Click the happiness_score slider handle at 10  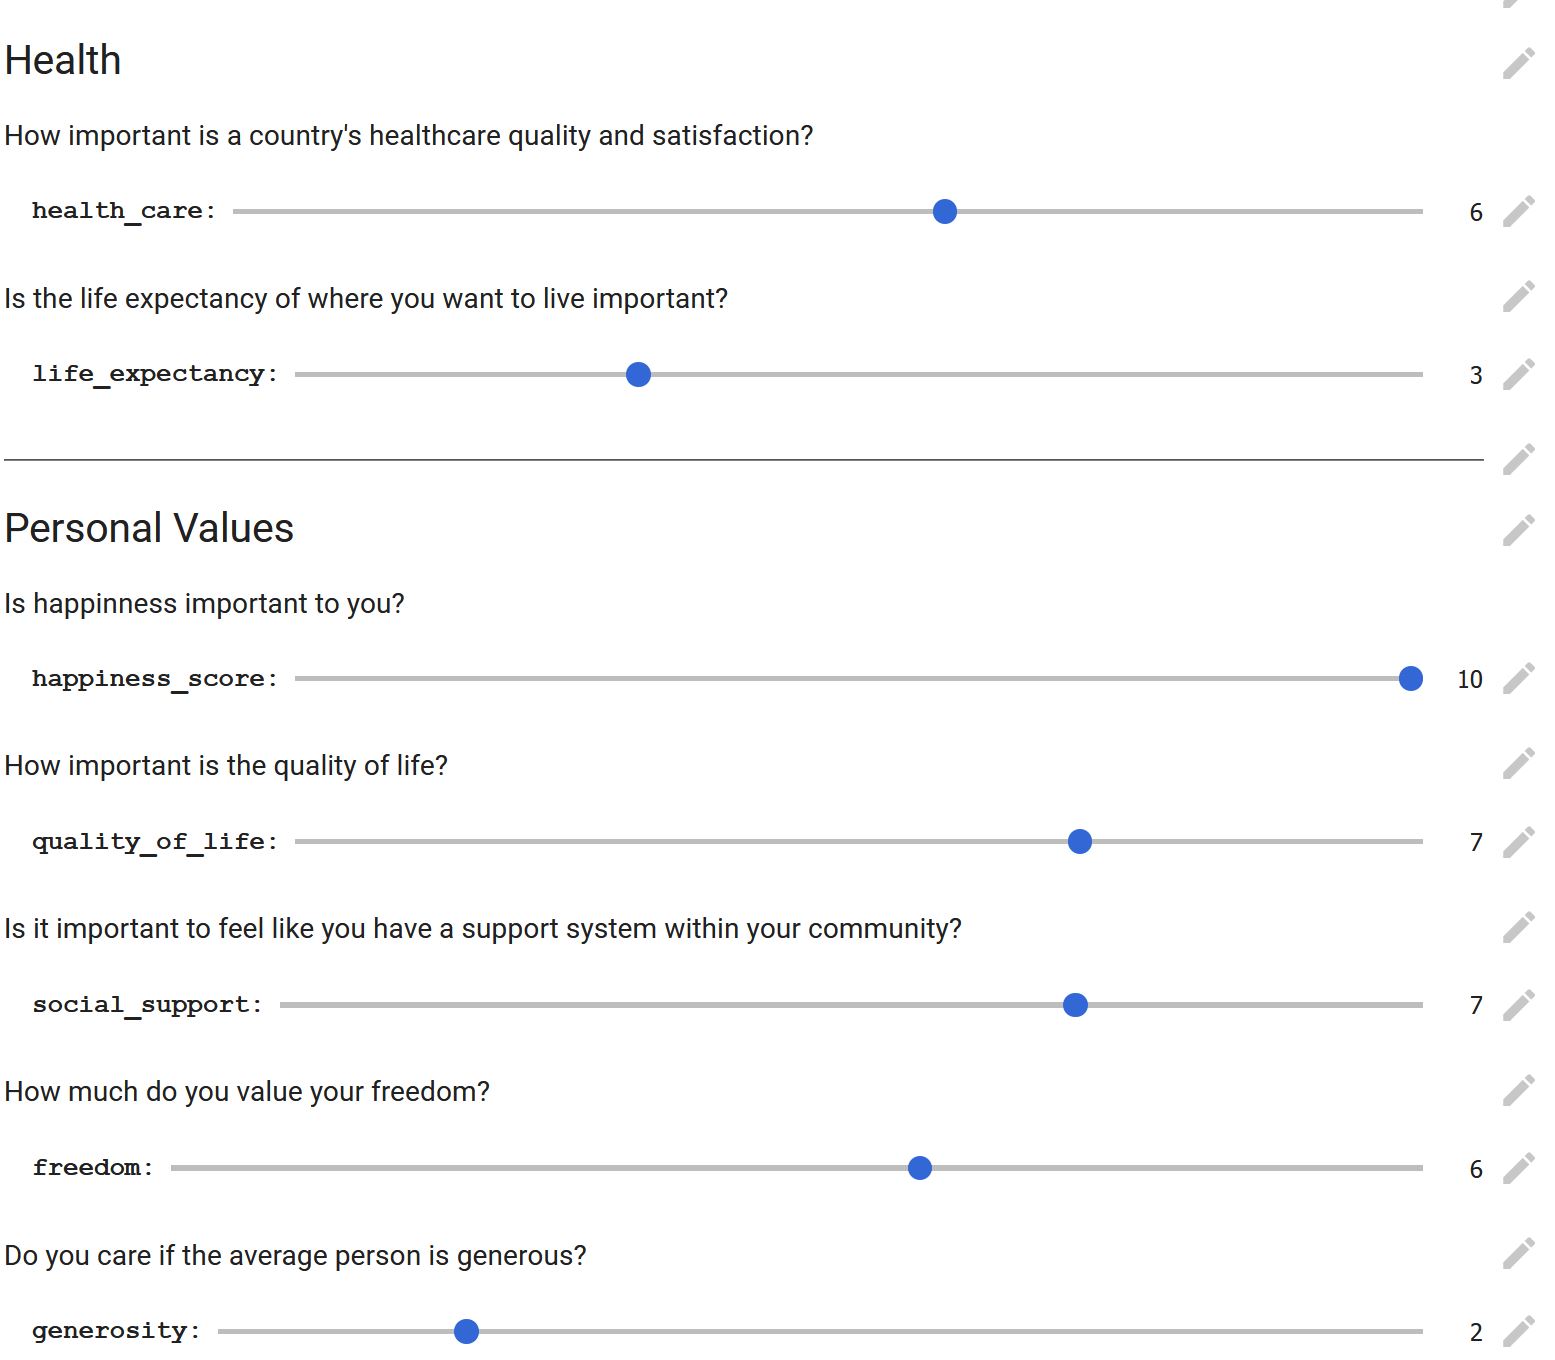click(1411, 679)
